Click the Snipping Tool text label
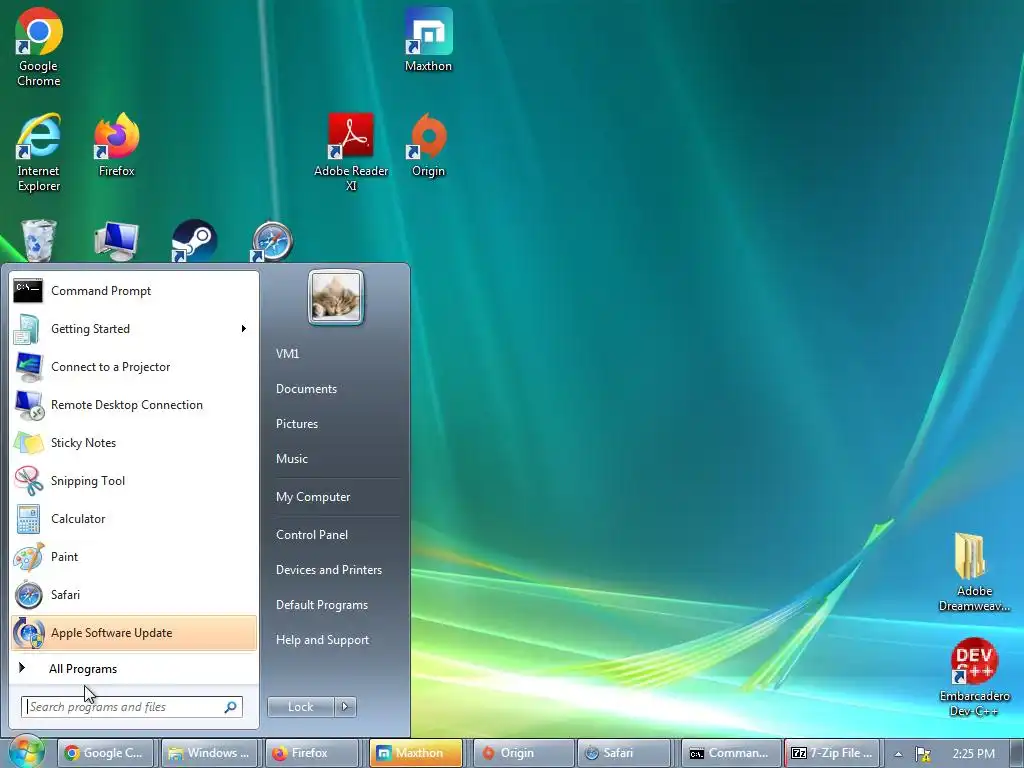The image size is (1024, 768). [88, 481]
